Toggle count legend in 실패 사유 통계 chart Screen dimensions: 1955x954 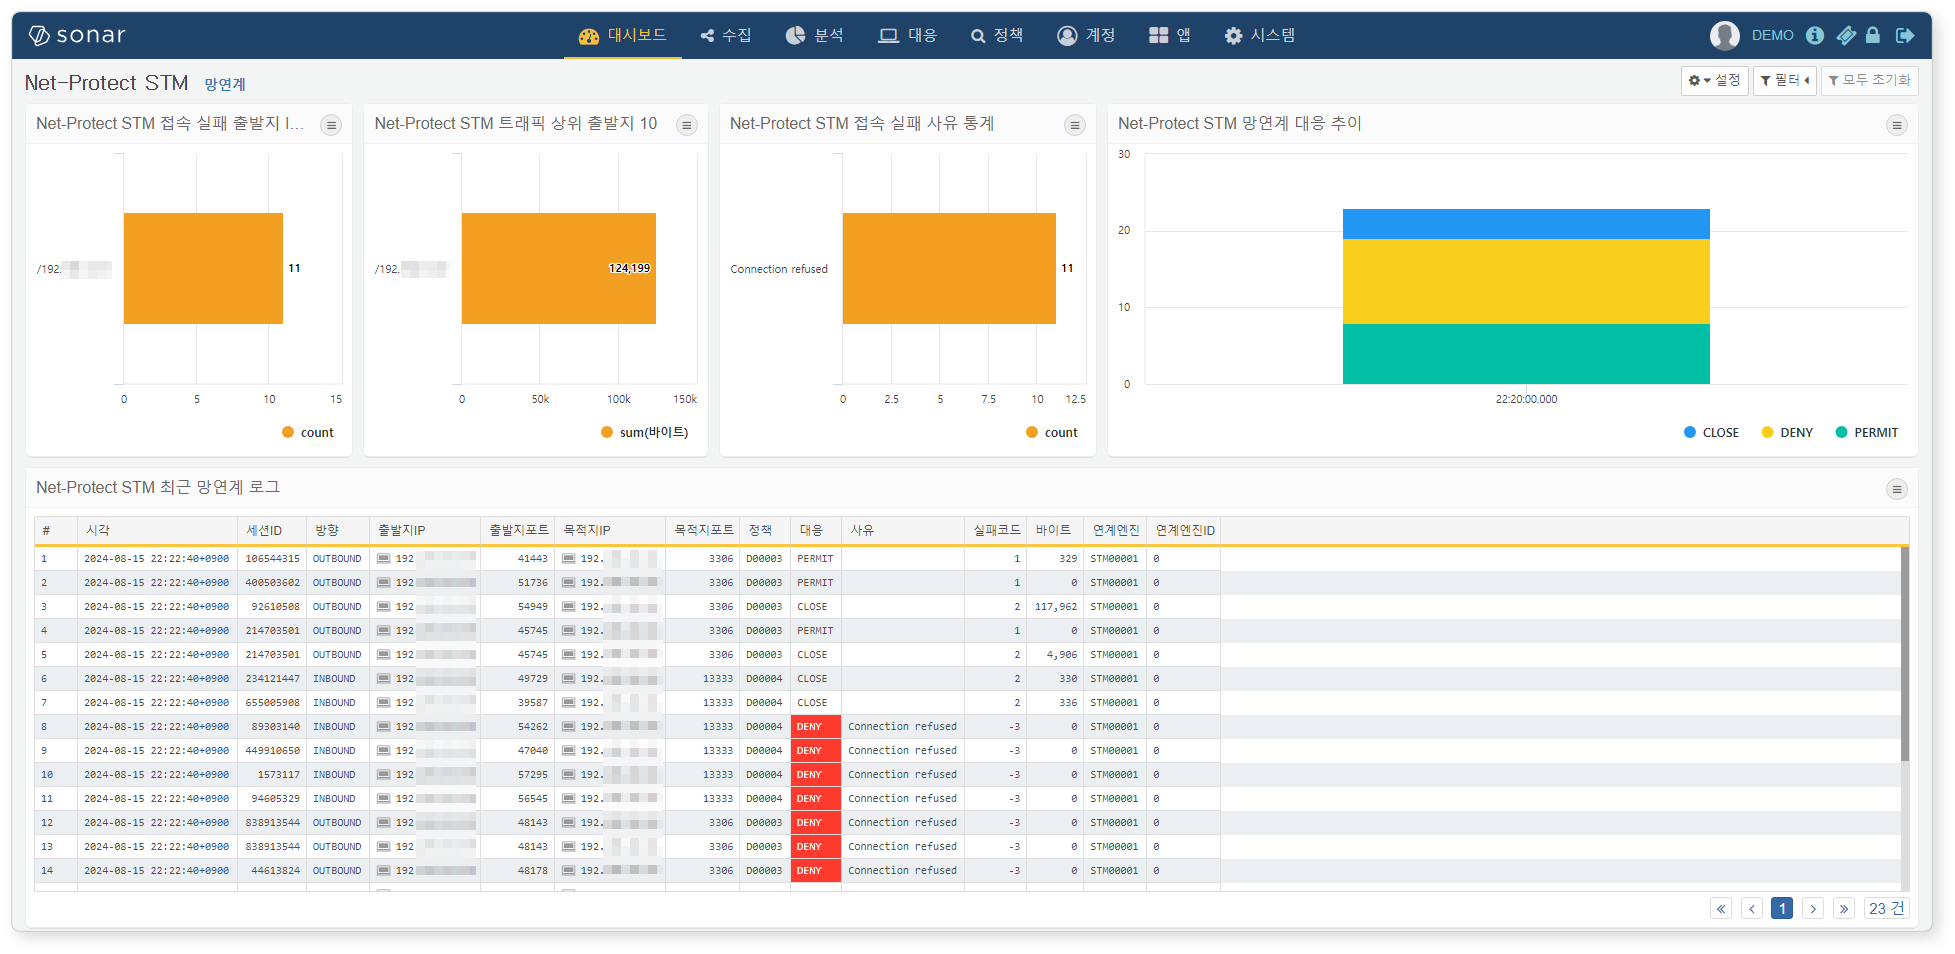click(x=1052, y=433)
